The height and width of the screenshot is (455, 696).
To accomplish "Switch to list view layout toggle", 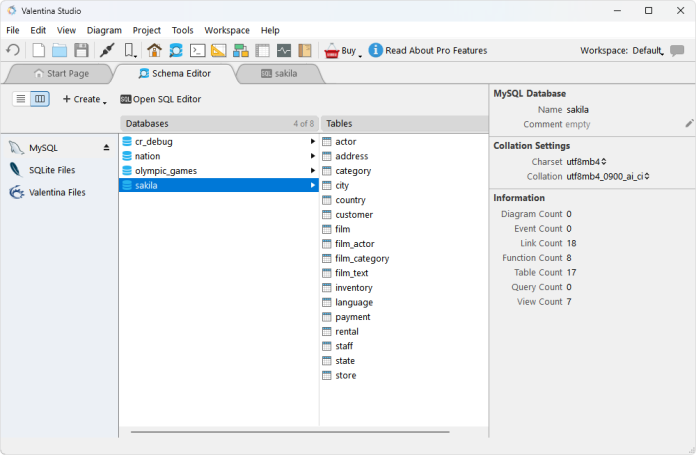I will pyautogui.click(x=21, y=99).
